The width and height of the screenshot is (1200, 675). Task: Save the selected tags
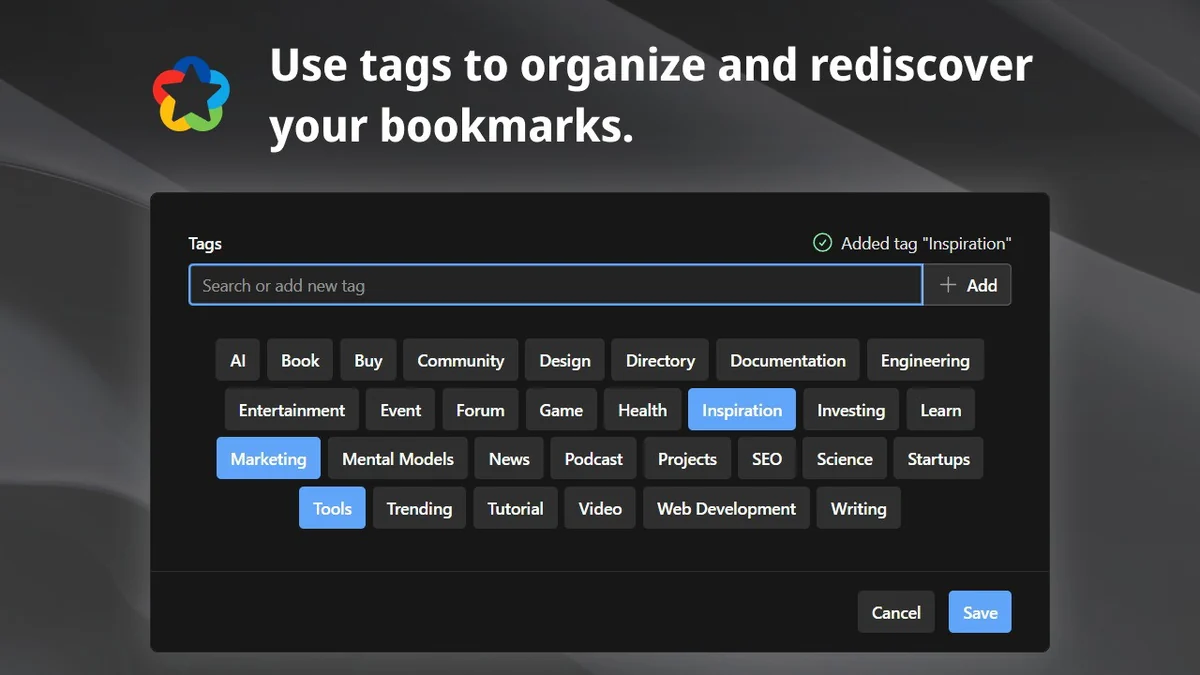(x=979, y=613)
